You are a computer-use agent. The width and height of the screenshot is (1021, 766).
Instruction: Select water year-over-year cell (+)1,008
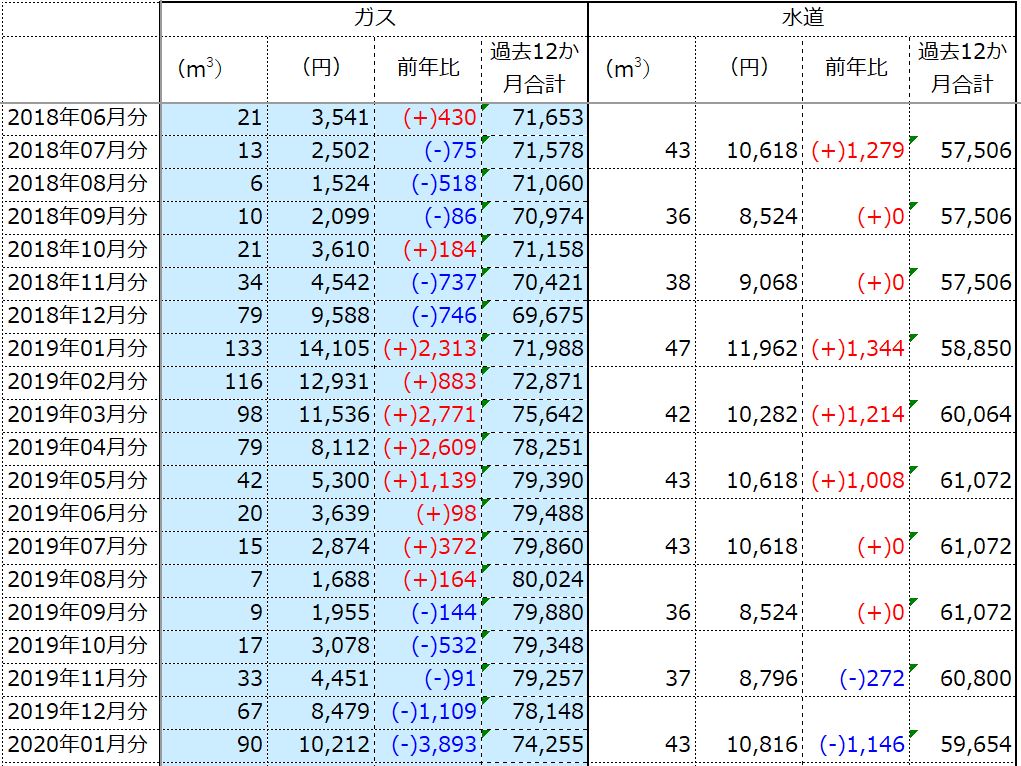point(856,482)
